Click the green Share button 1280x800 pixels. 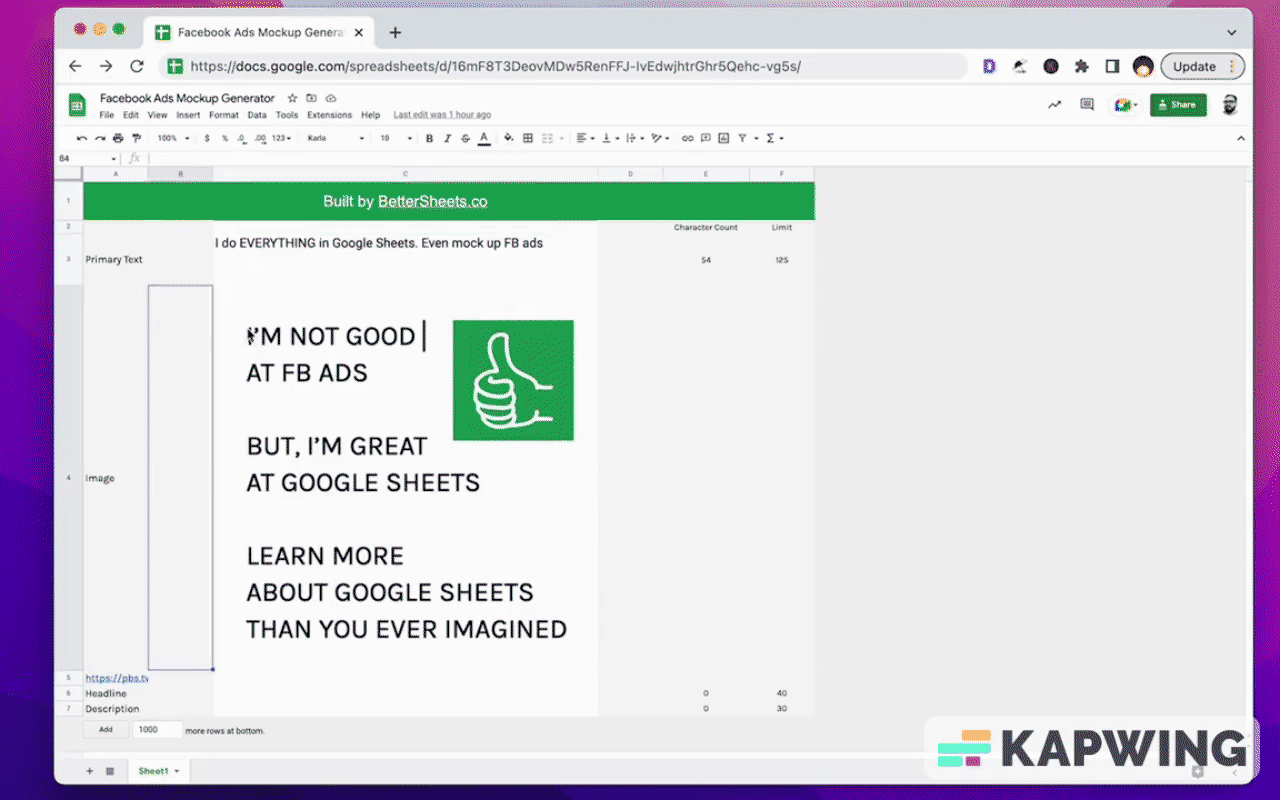[x=1178, y=104]
